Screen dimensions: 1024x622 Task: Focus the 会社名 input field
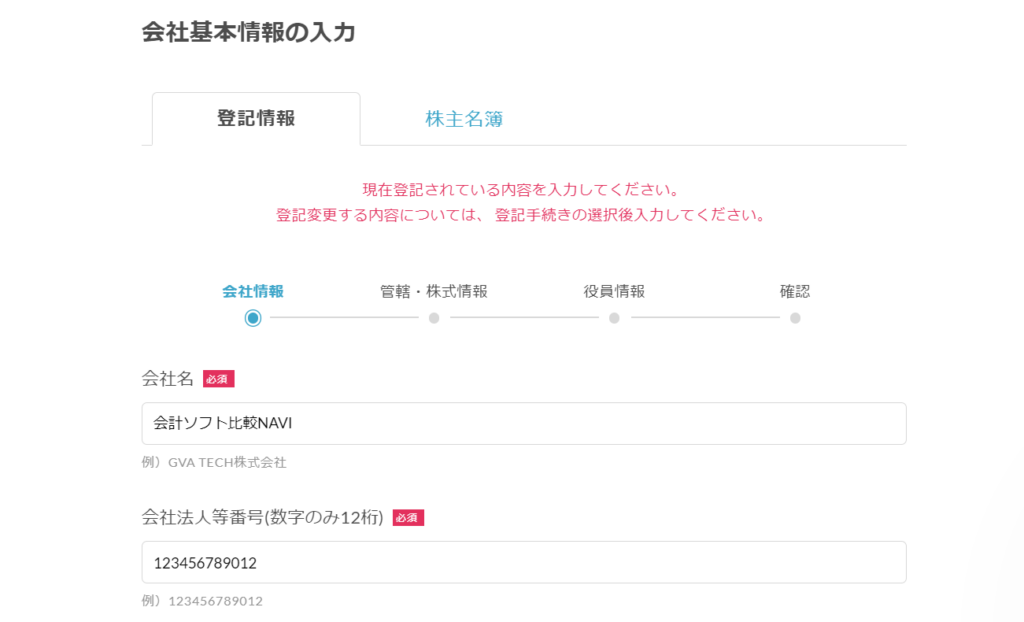click(x=524, y=423)
